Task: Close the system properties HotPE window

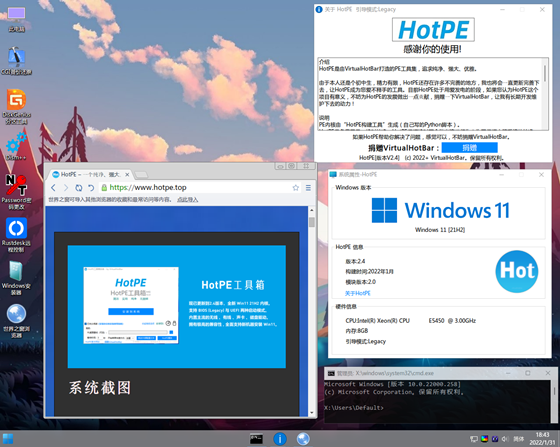Action: (541, 175)
